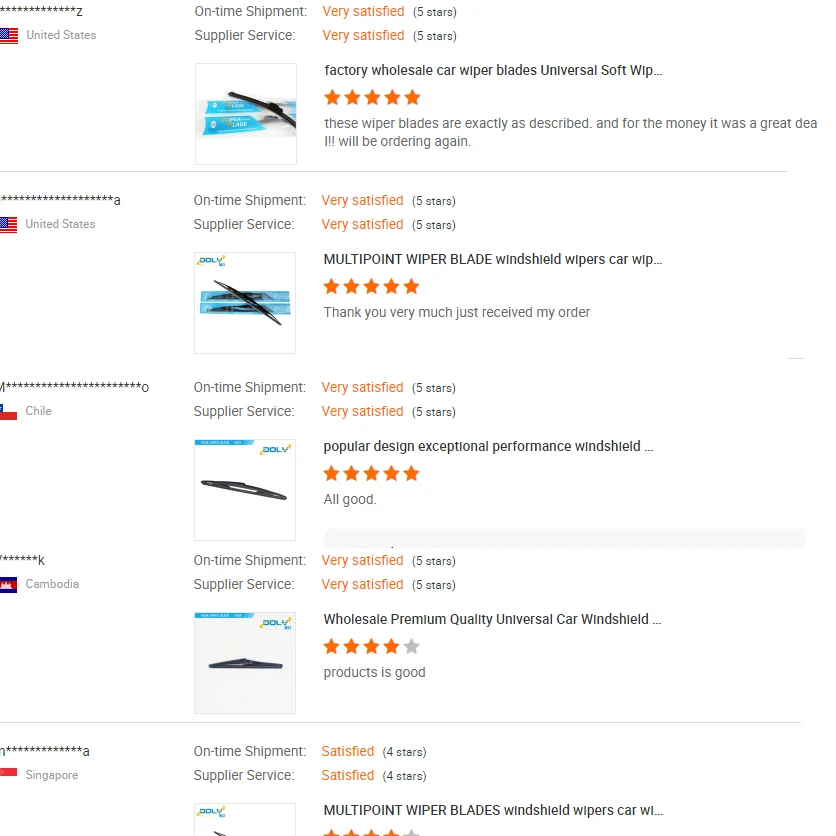This screenshot has height=836, width=836.
Task: Click the fifth star in Chile's rating row
Action: 411,473
